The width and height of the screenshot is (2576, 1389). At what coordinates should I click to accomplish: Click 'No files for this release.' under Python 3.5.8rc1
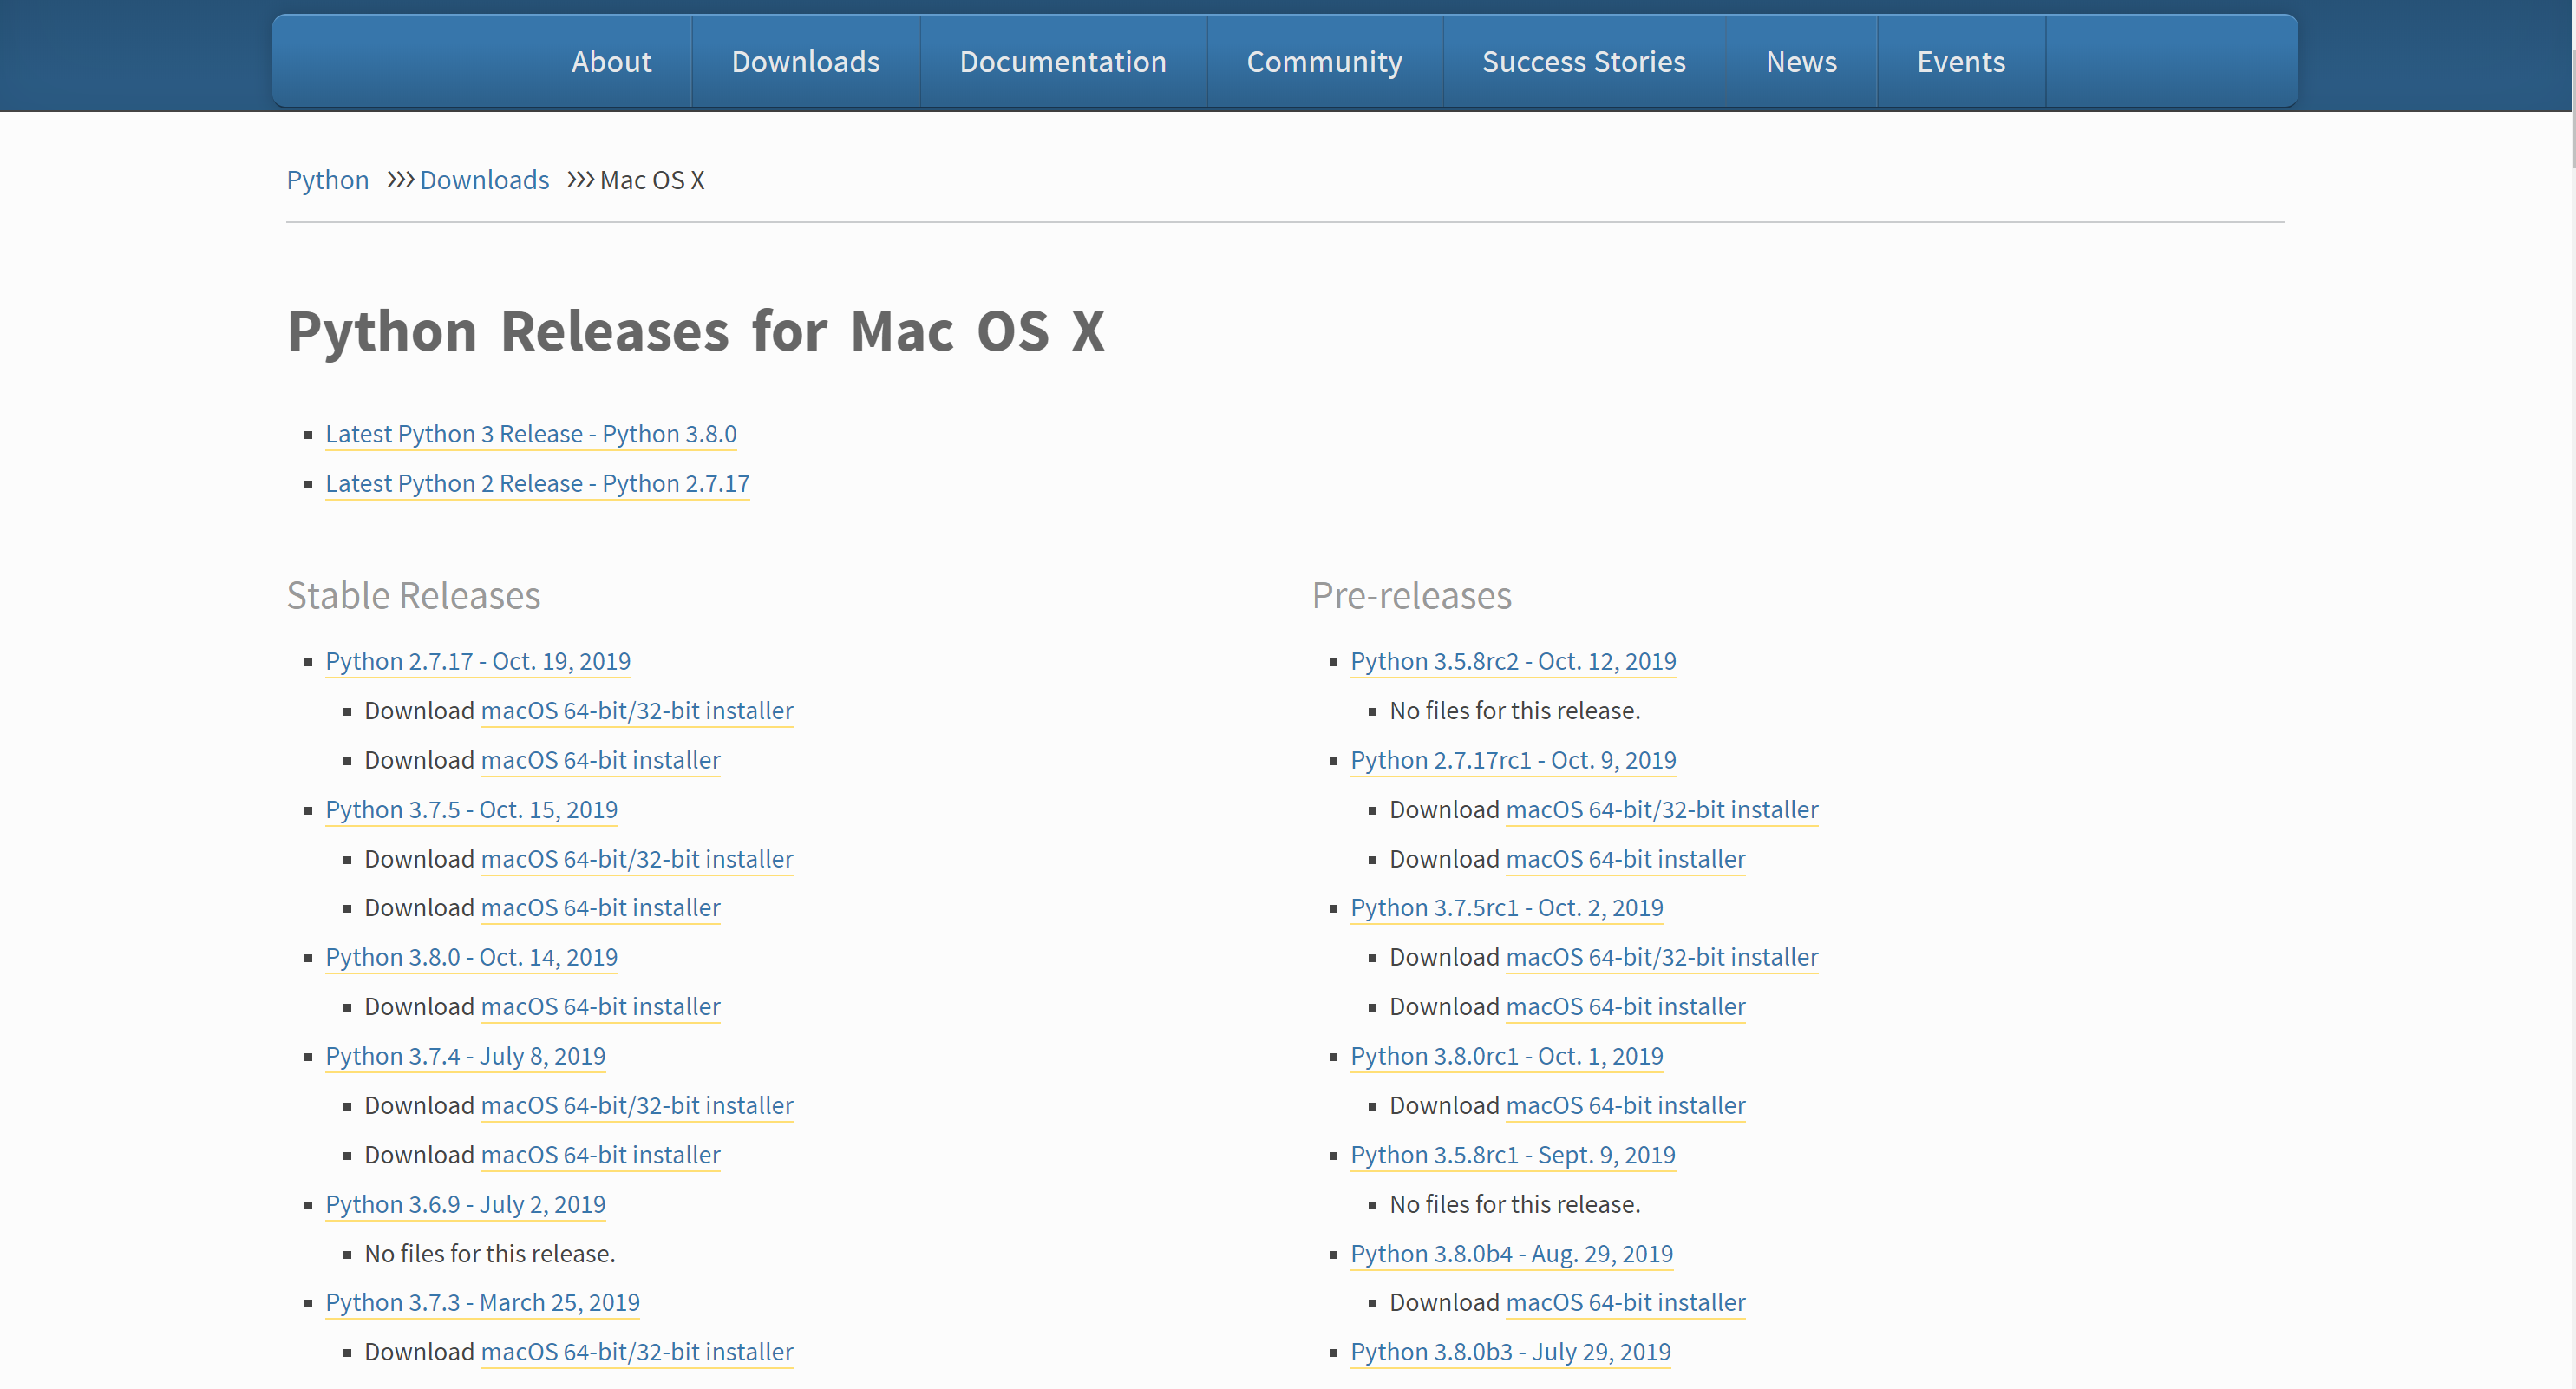pyautogui.click(x=1515, y=1204)
